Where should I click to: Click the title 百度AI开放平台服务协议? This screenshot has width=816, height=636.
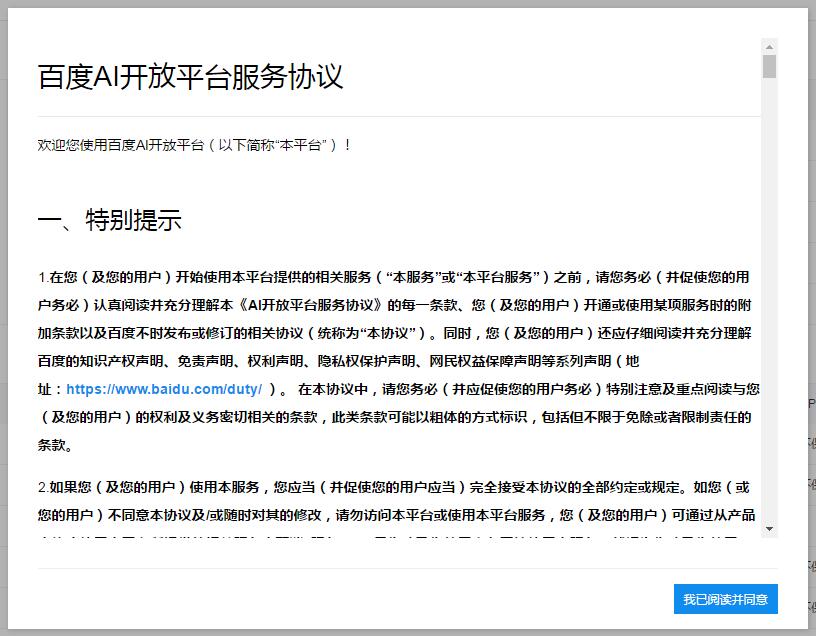[x=190, y=77]
